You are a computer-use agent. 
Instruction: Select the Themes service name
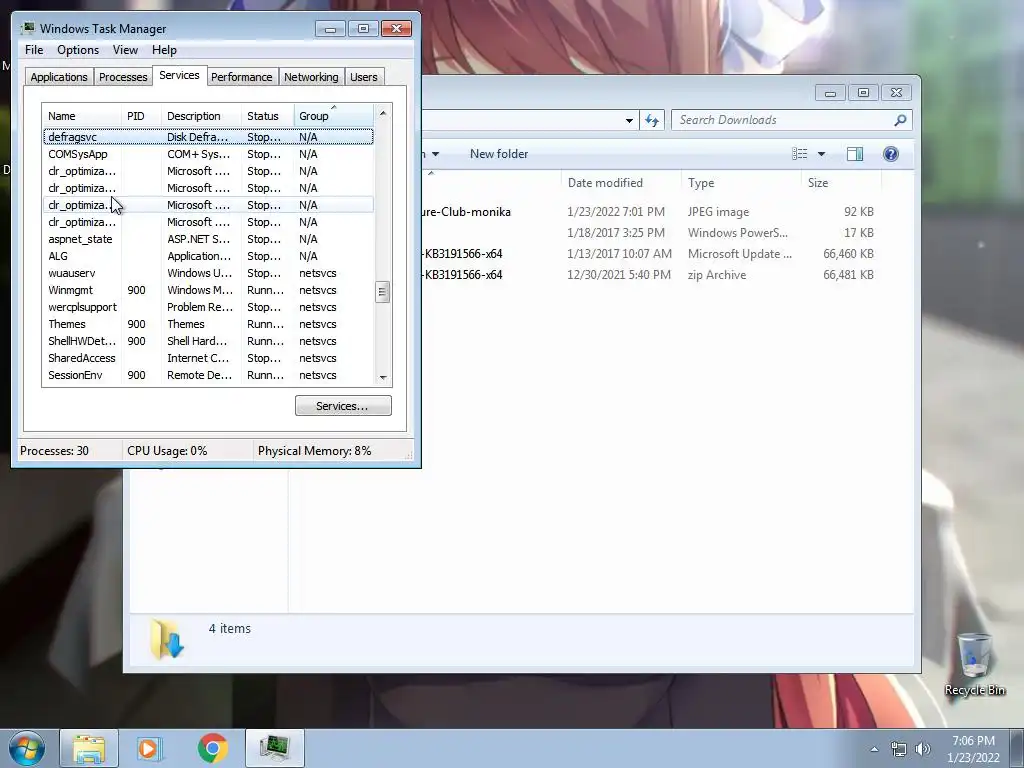pos(67,324)
